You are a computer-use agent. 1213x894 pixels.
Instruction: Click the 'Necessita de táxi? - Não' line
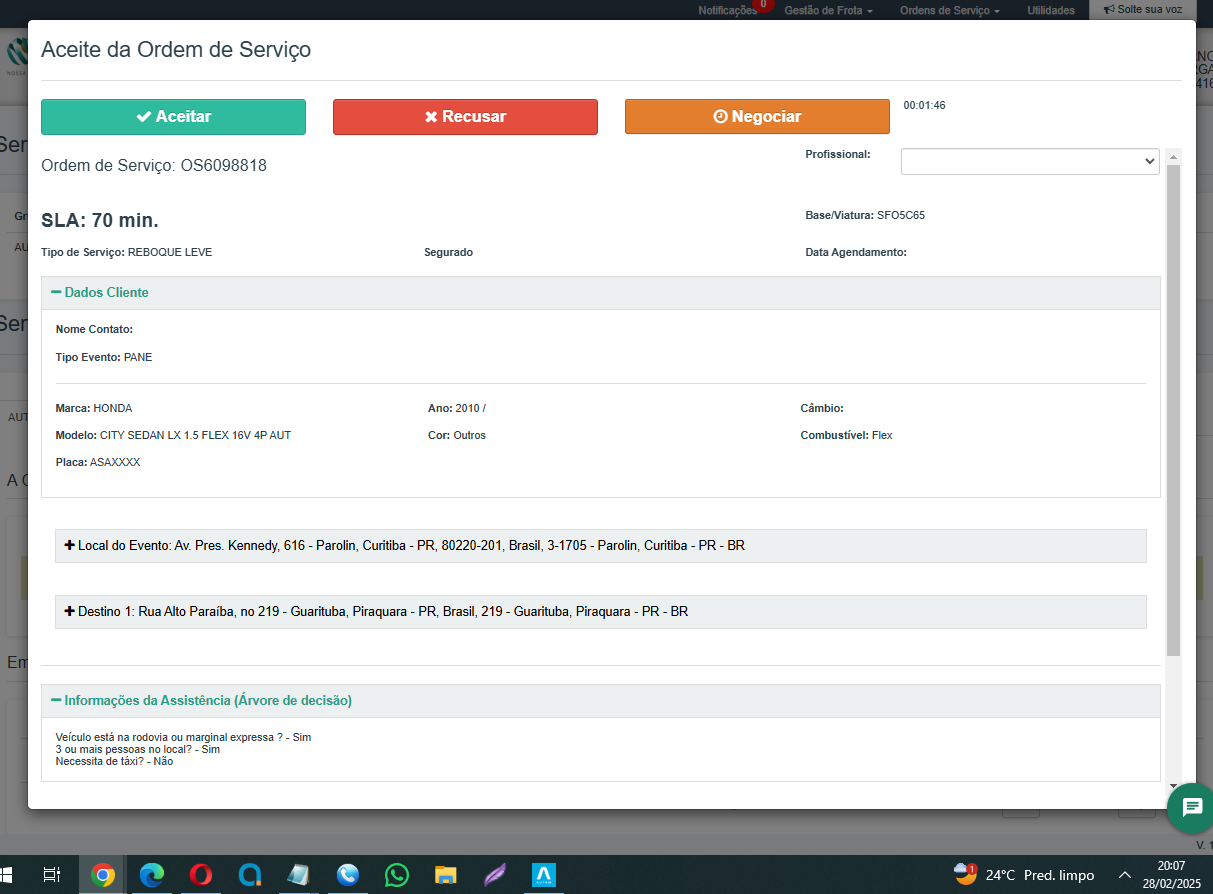tap(114, 761)
